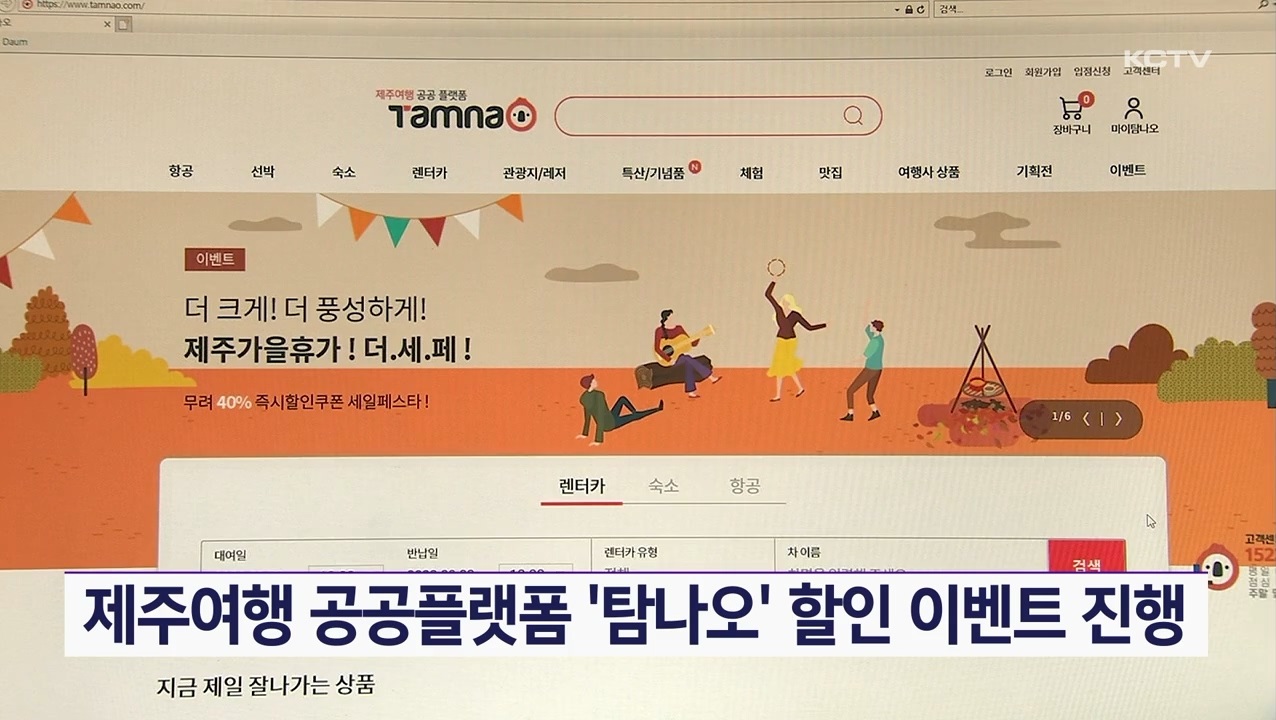Select the 렌터카 booking tab
The height and width of the screenshot is (720, 1276).
tap(581, 486)
